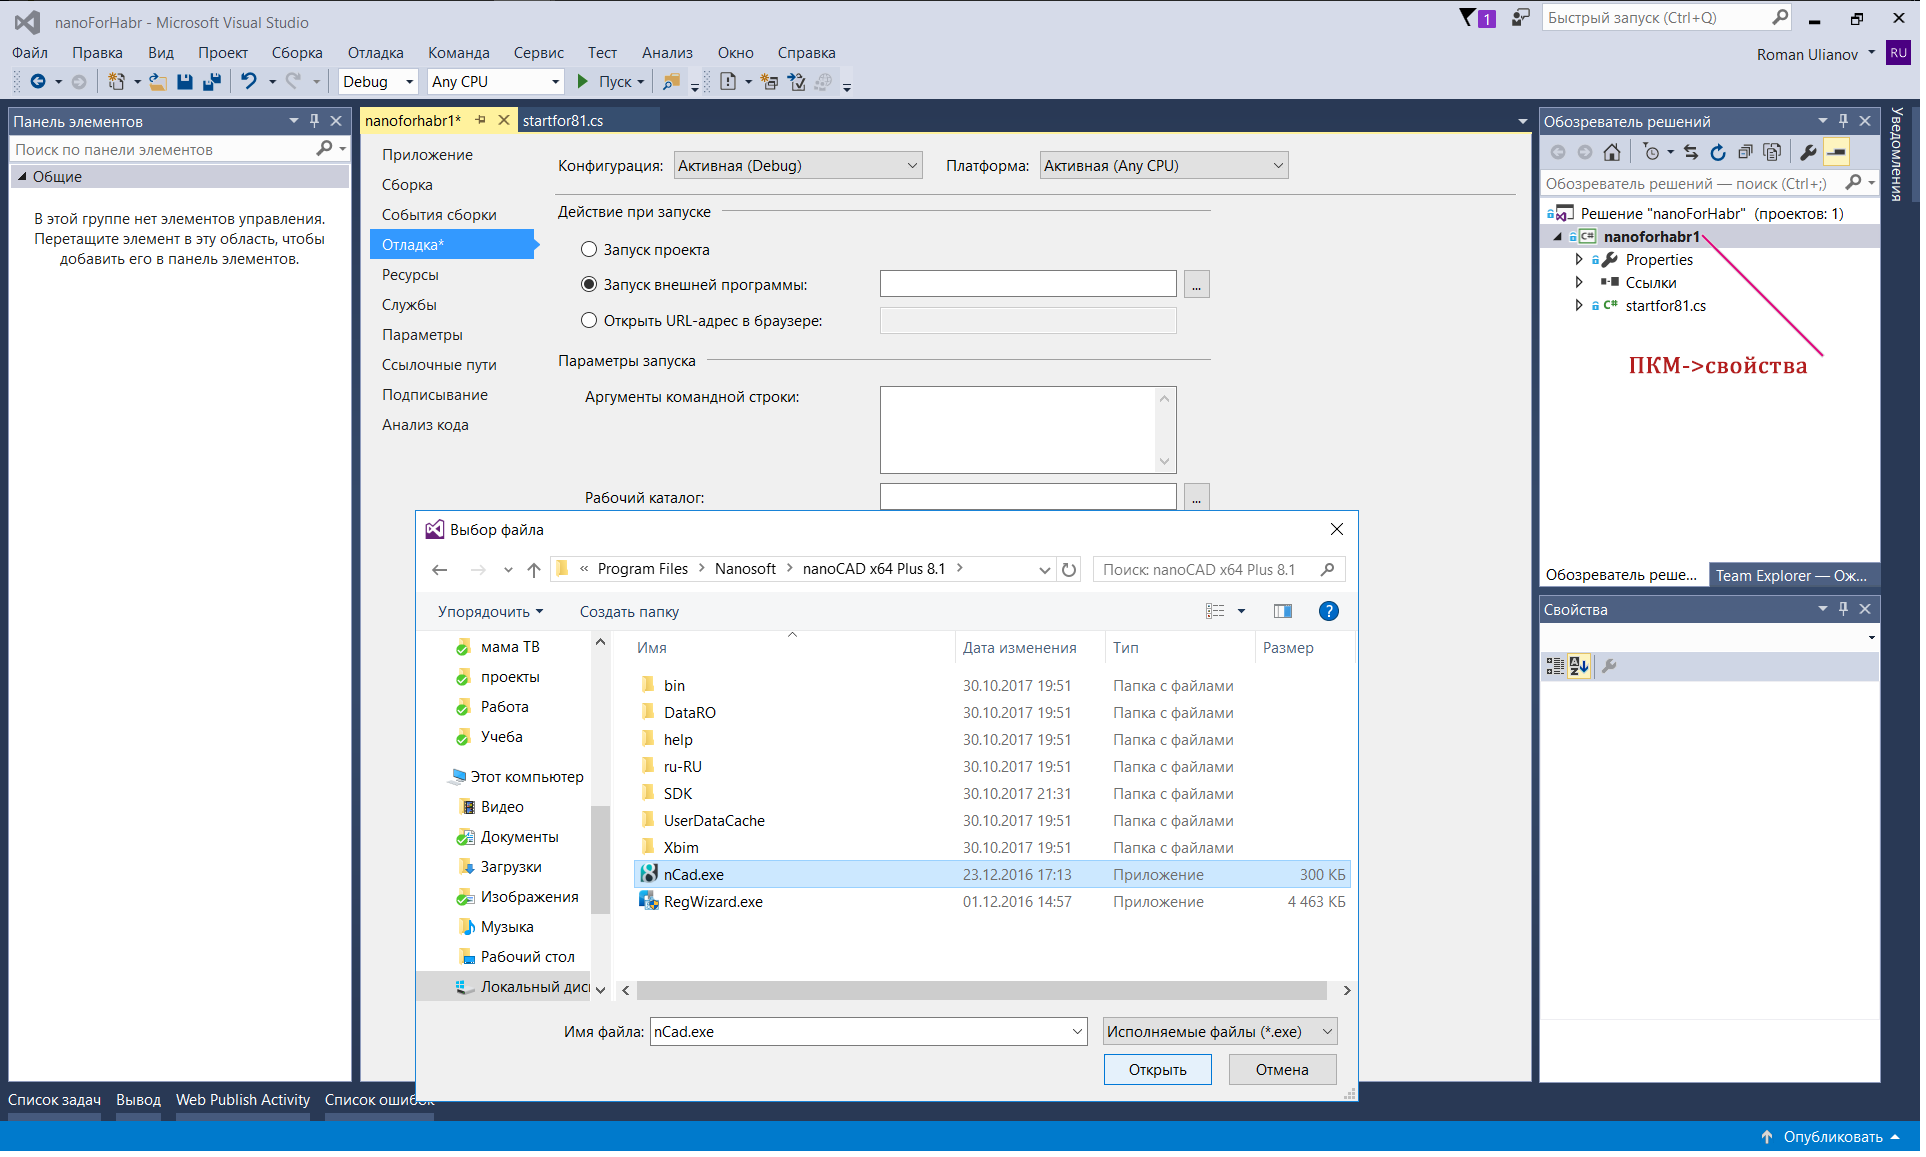
Task: Click the browse button next to Рабочий каталог
Action: pyautogui.click(x=1197, y=498)
